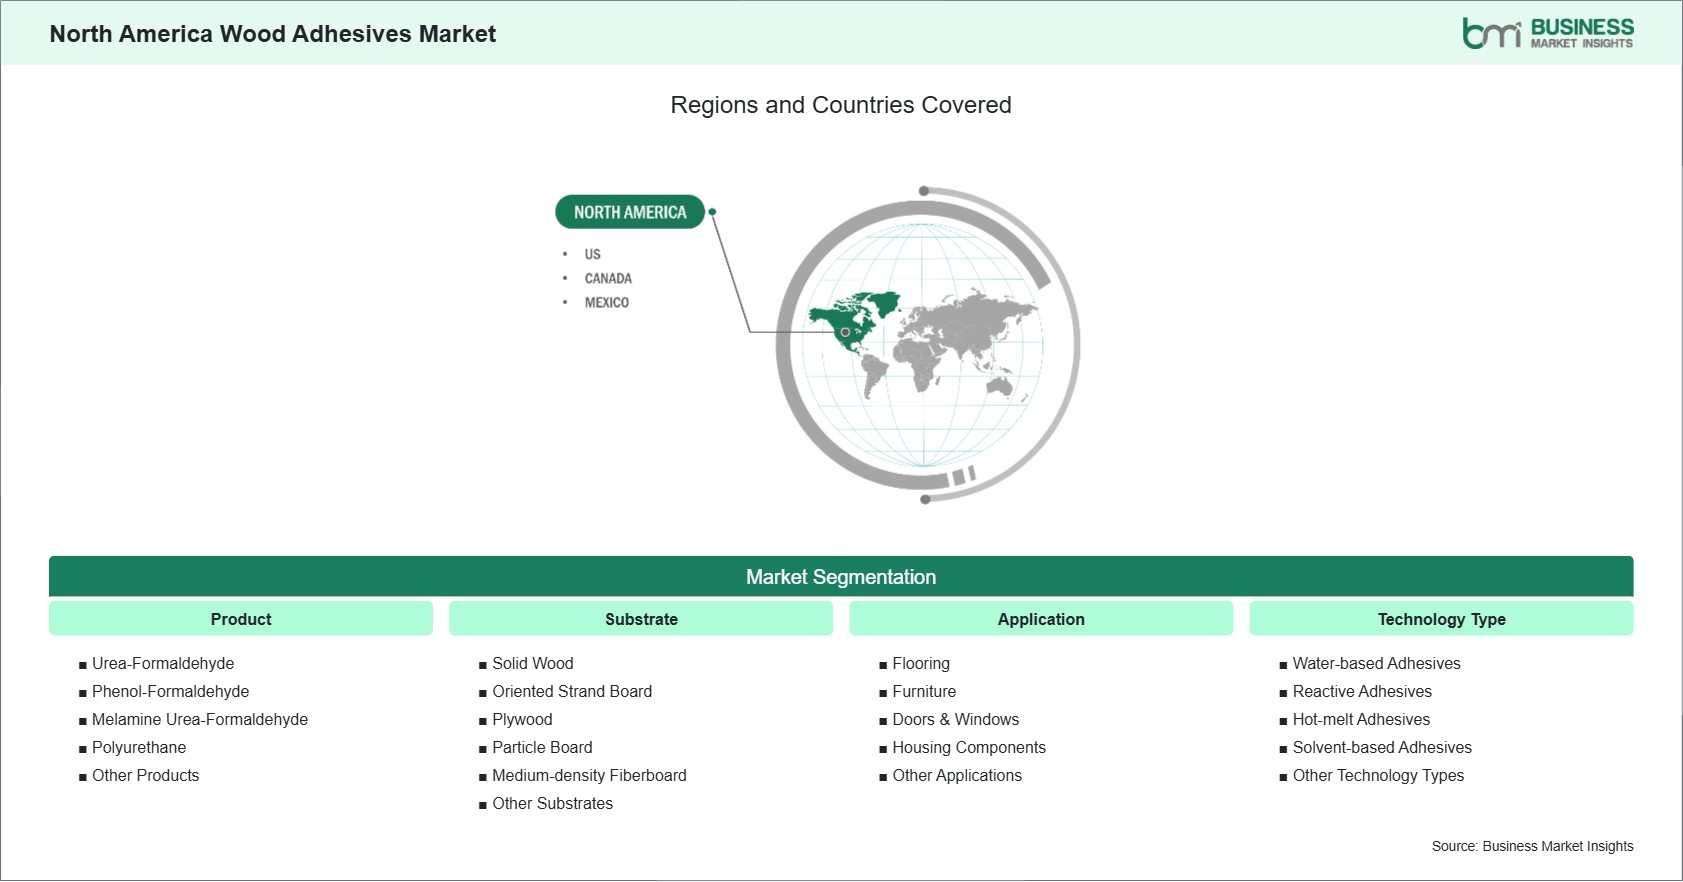Select the Application segment header

(1041, 619)
